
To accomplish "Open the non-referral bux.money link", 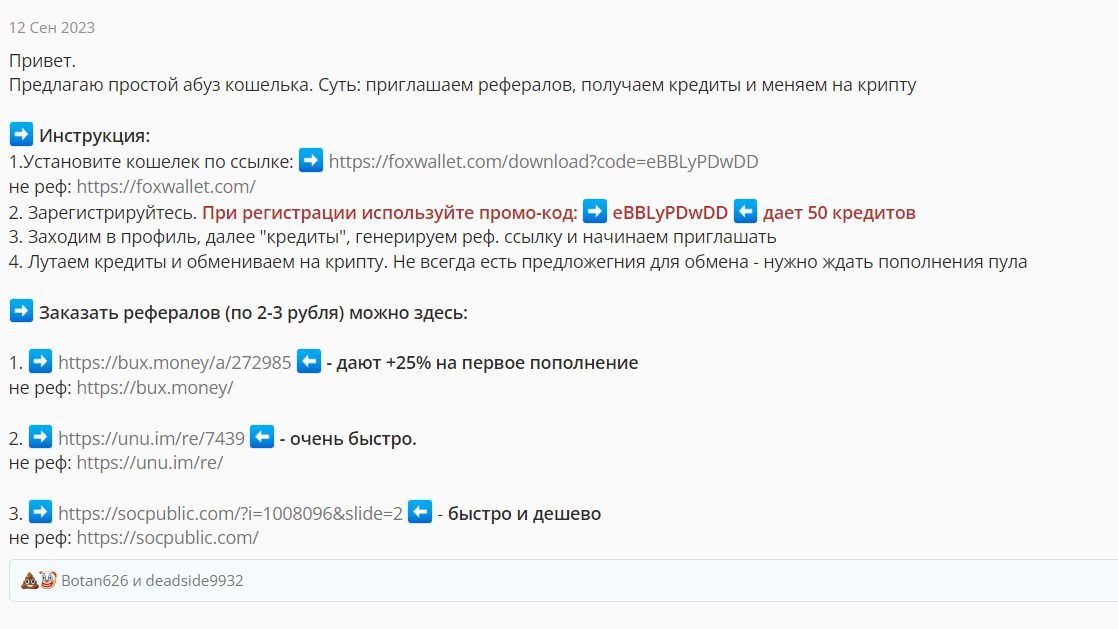I will (x=154, y=388).
